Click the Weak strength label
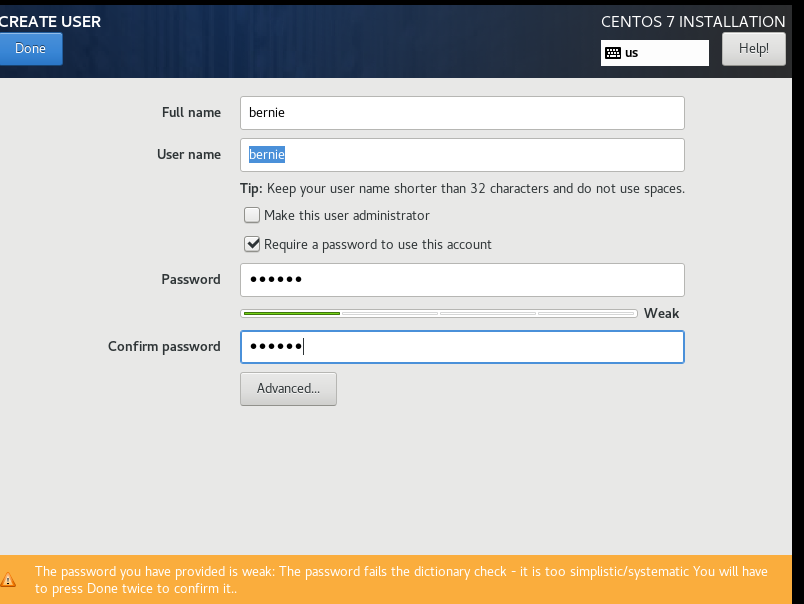Image resolution: width=804 pixels, height=604 pixels. [661, 313]
